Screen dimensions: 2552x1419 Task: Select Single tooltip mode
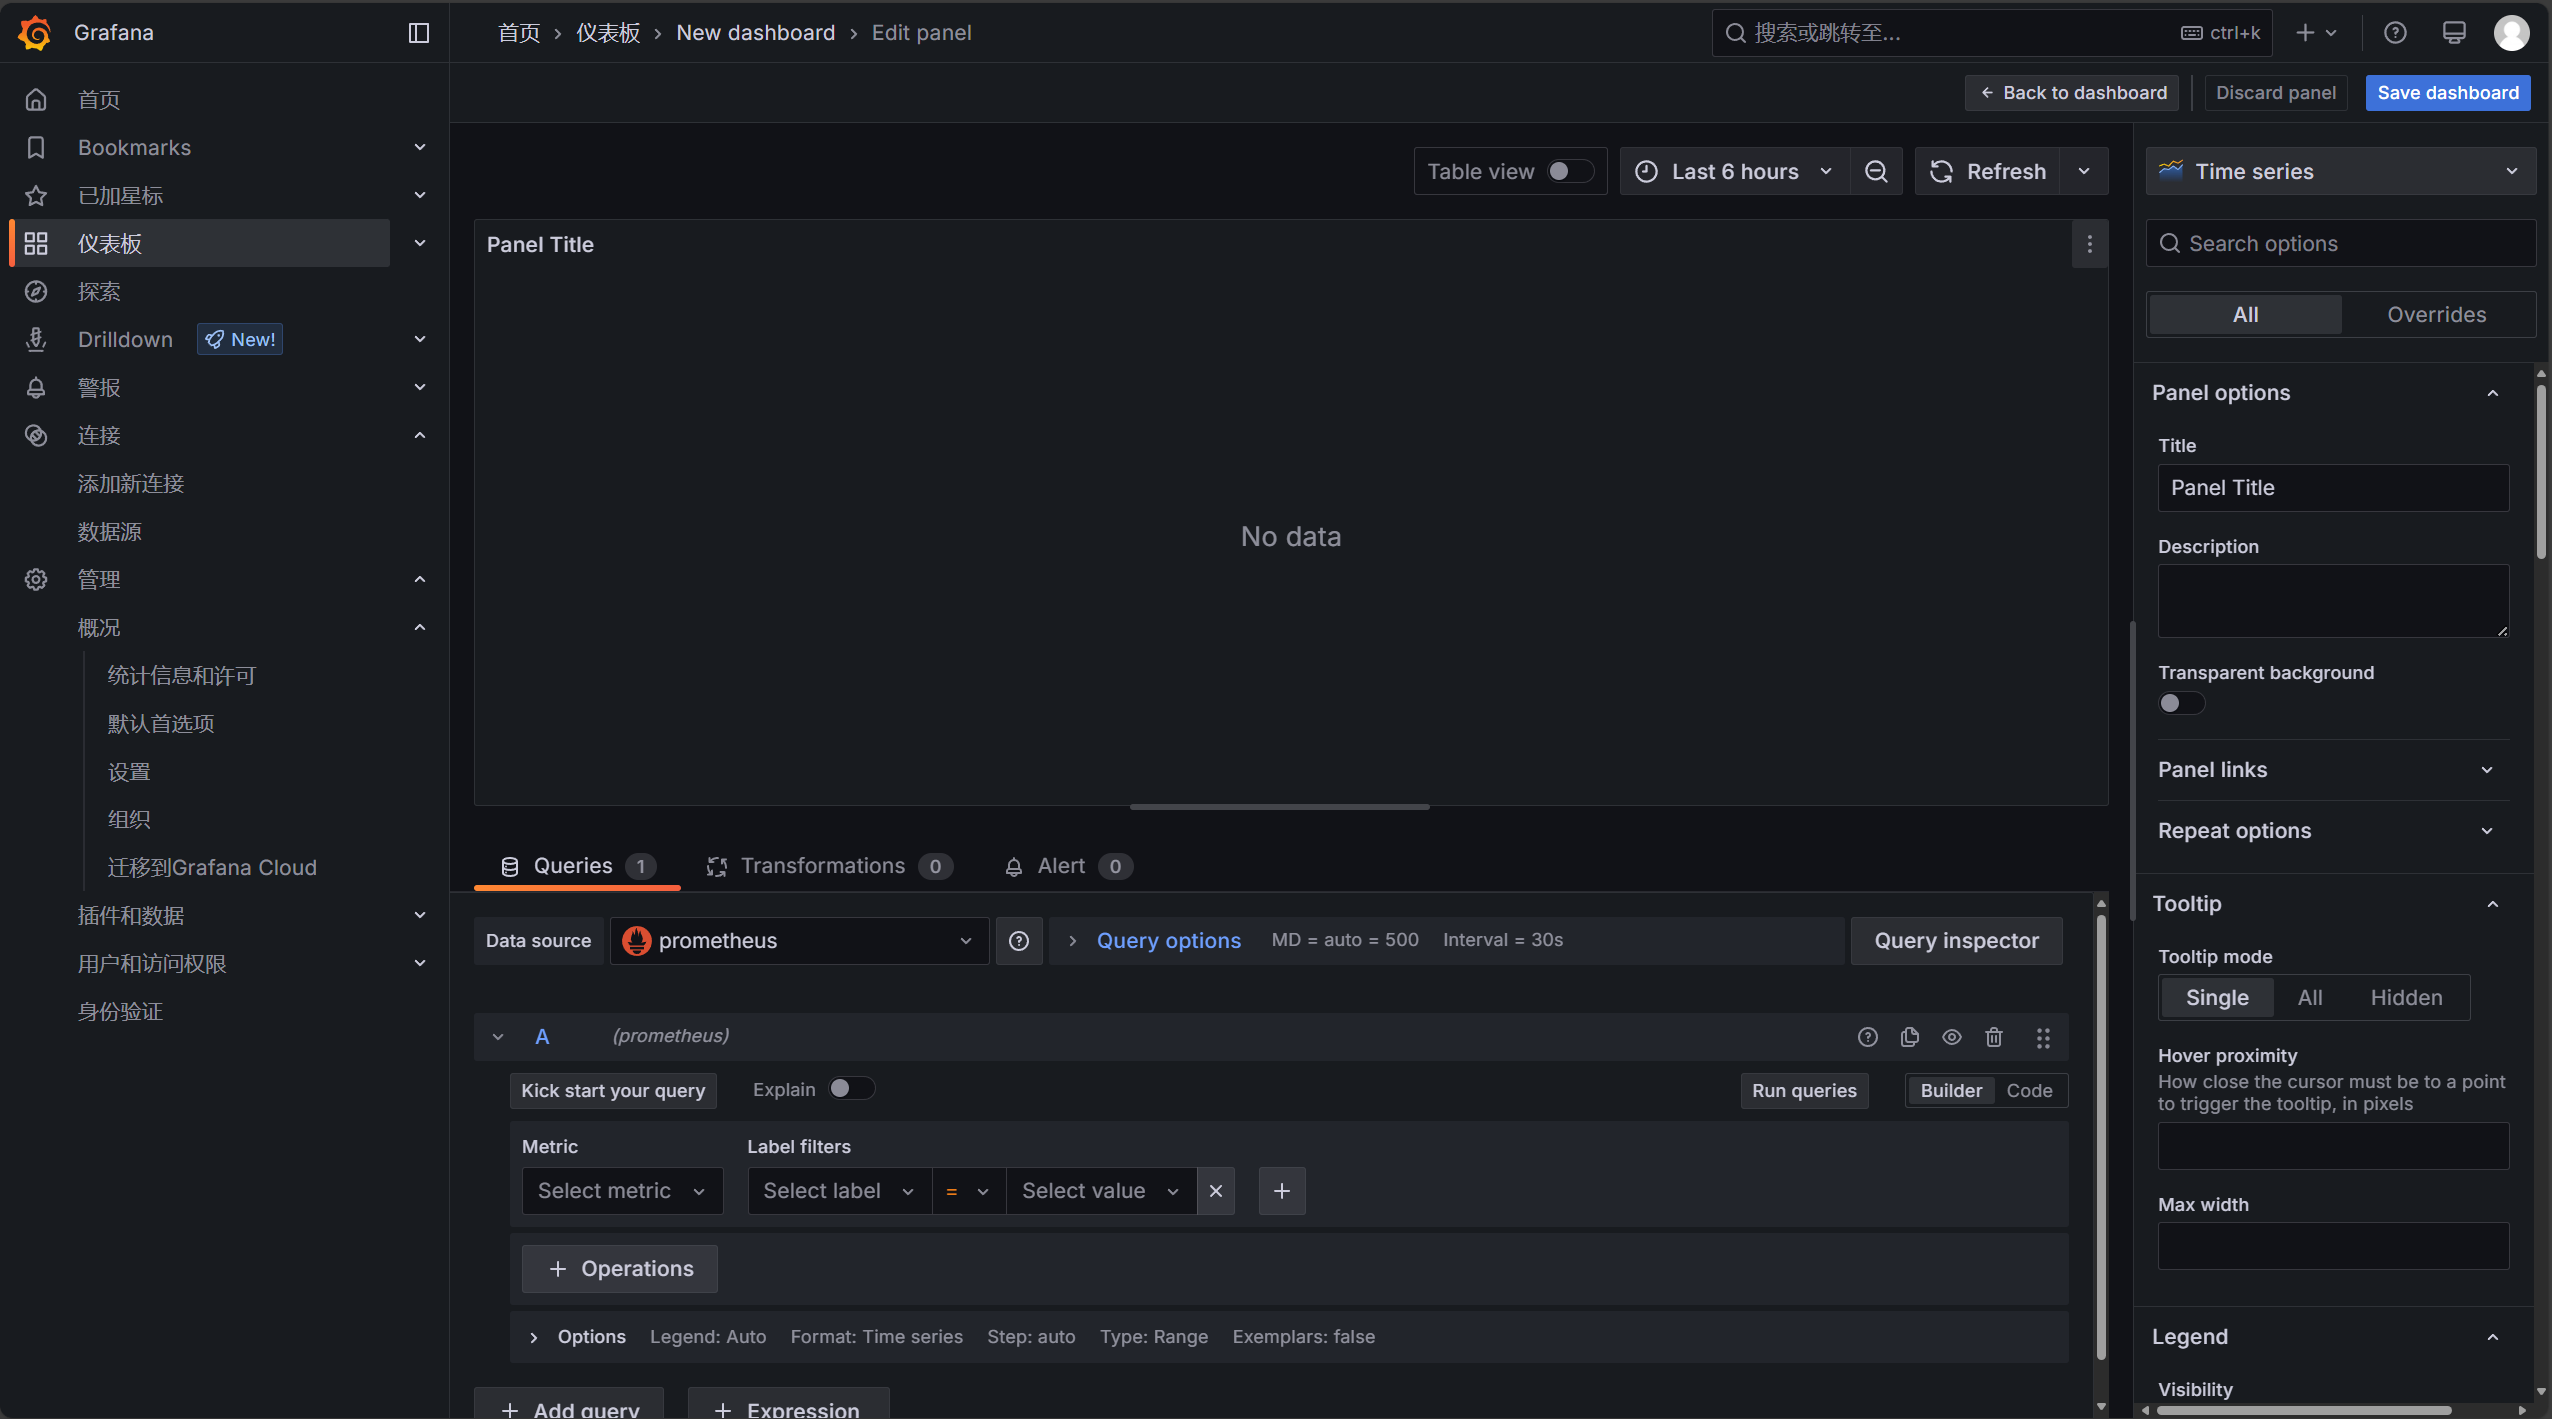(x=2217, y=998)
